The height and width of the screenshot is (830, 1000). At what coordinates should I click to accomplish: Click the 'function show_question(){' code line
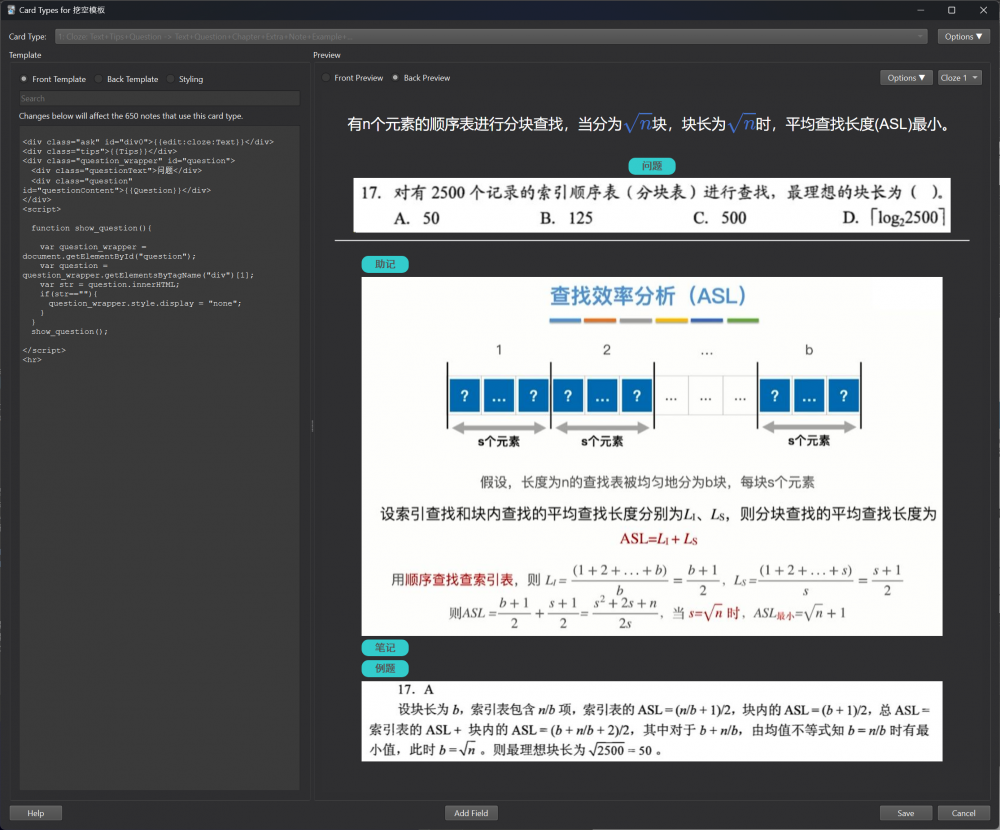click(x=91, y=228)
